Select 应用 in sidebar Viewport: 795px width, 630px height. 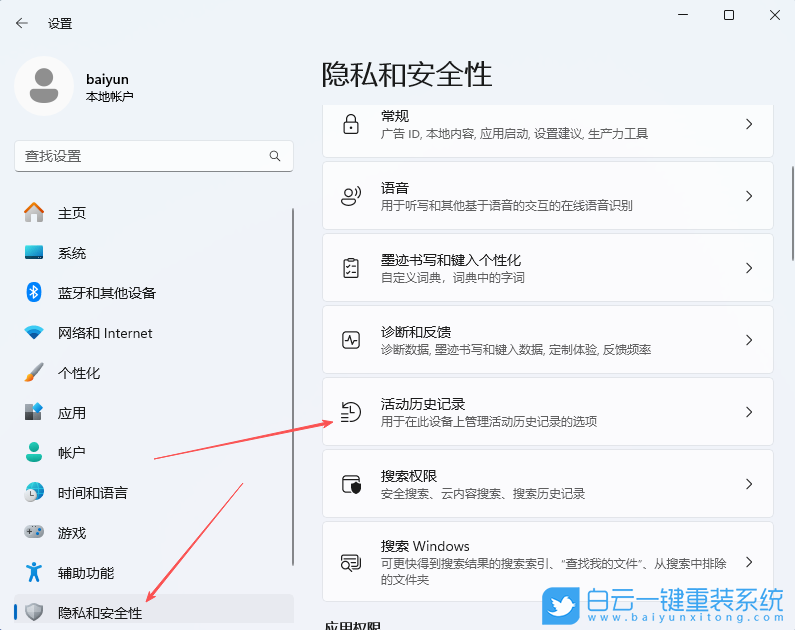[x=154, y=413]
